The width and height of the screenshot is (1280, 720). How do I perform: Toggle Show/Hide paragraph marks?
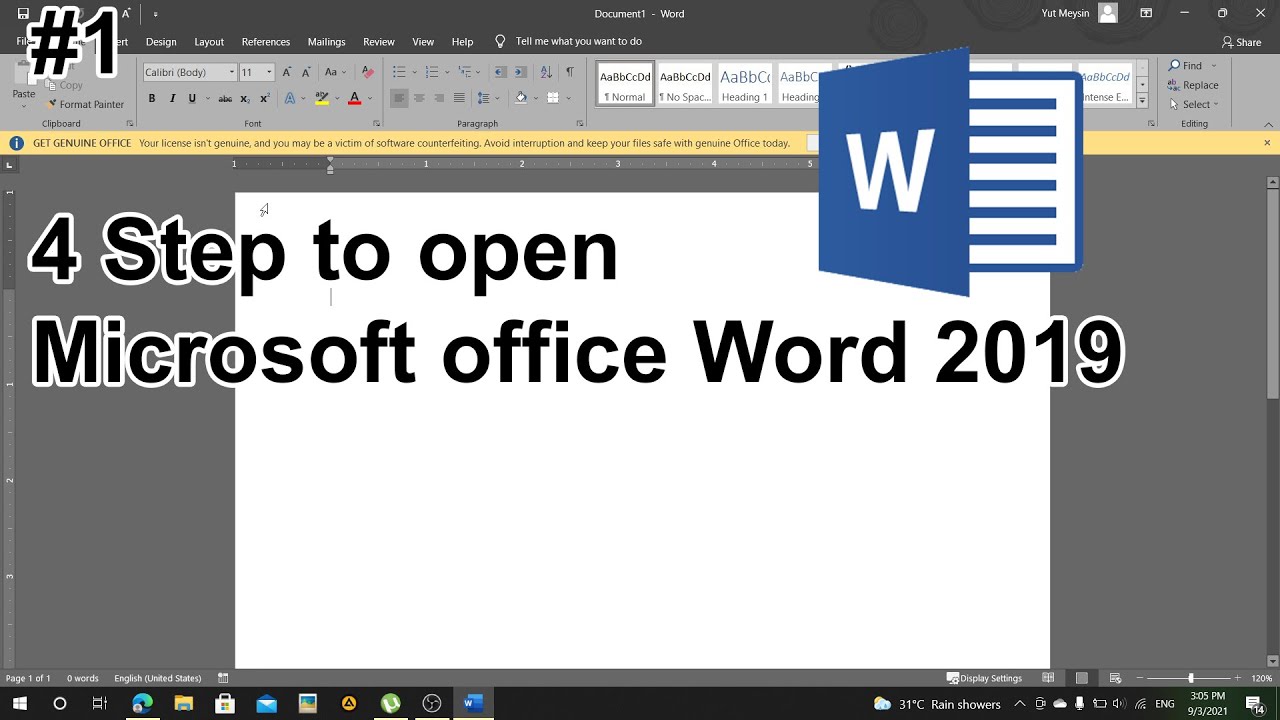pos(569,72)
